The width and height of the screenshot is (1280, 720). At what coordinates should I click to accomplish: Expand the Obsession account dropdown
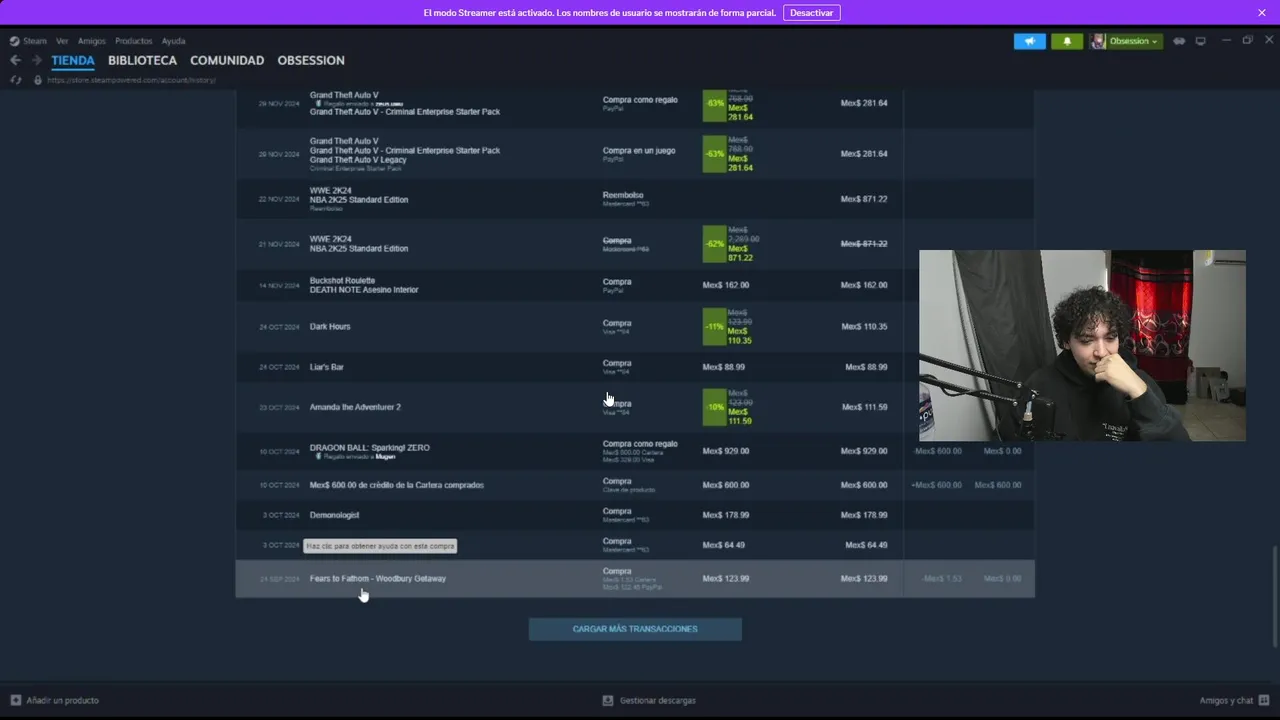1133,41
